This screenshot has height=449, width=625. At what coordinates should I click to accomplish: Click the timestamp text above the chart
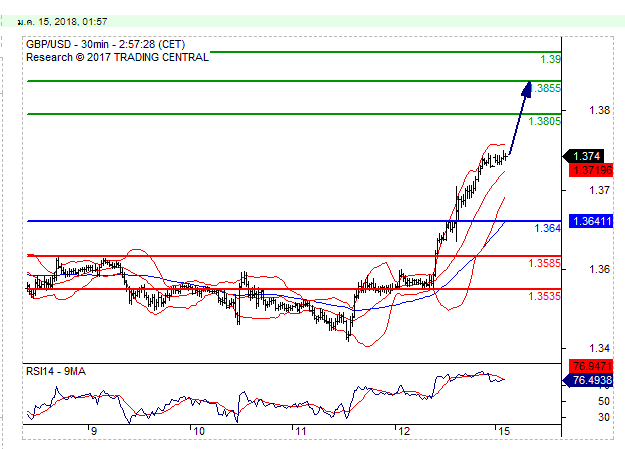tap(56, 22)
